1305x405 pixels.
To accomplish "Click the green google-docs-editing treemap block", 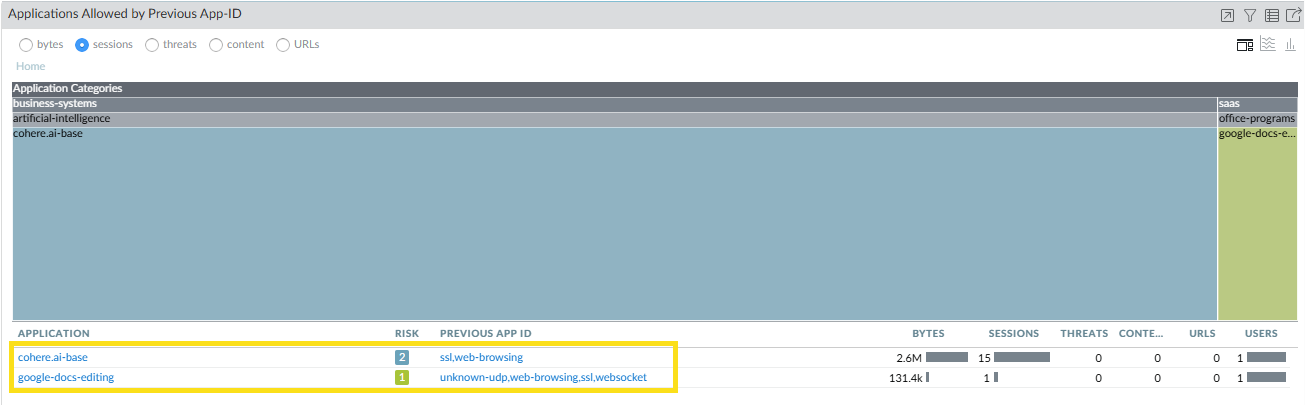I will 1256,223.
